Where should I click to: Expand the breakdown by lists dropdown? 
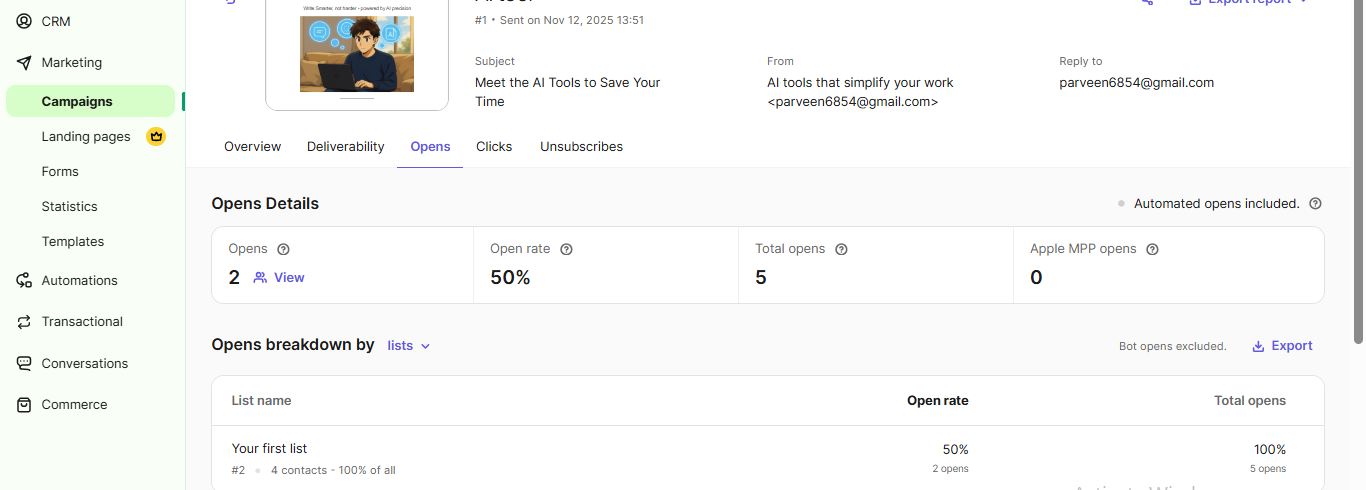point(409,346)
